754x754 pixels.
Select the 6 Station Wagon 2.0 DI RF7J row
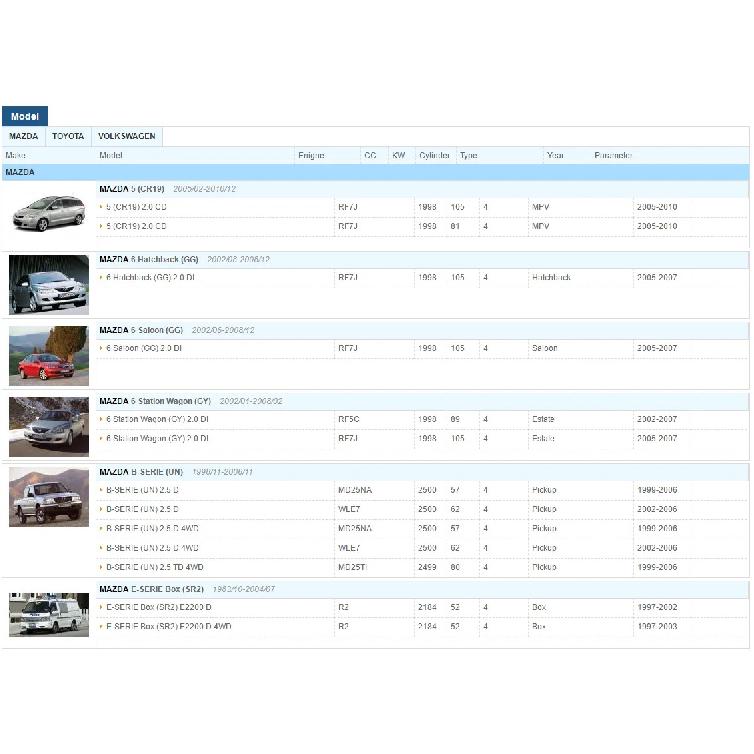point(422,439)
